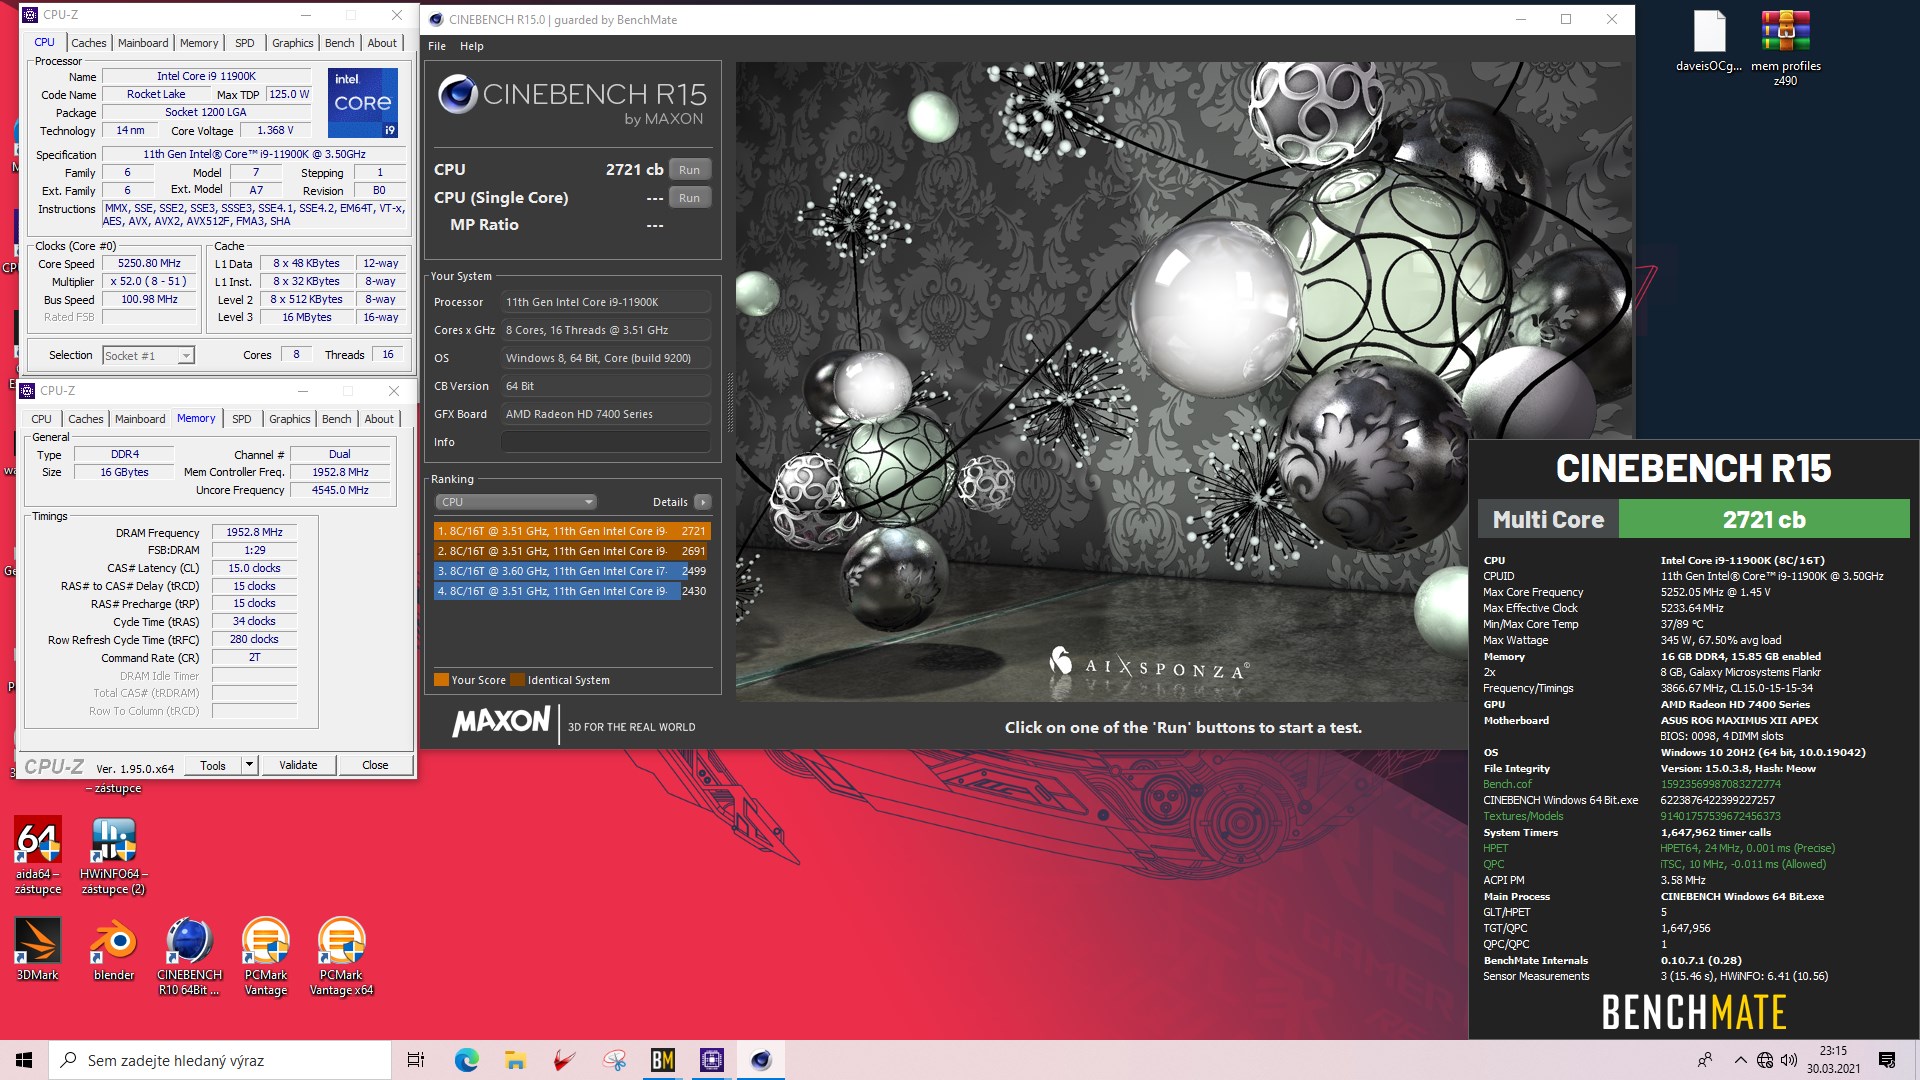Expand the CPU-Z Tools dropdown arrow

[x=249, y=765]
